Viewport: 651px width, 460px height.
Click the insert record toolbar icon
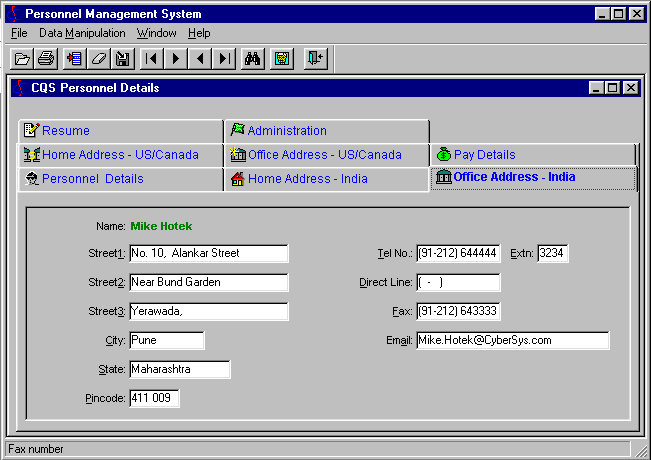tap(74, 59)
